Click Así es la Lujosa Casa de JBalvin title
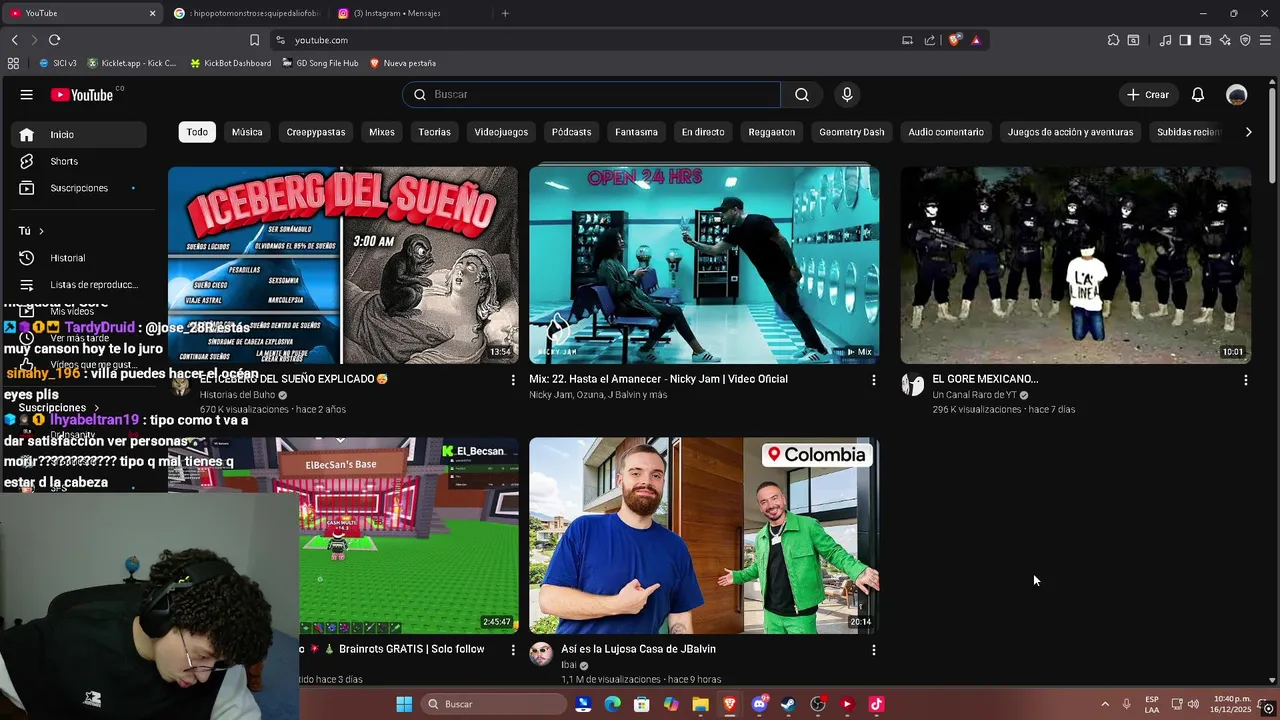The image size is (1280, 720). click(x=638, y=649)
